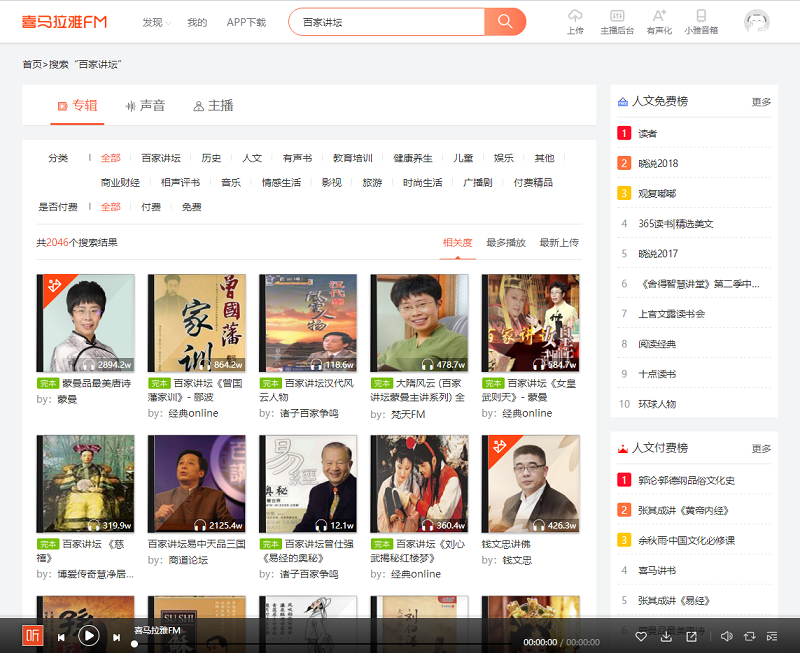Sort results by 相关度
Screen dimensions: 800x653
[458, 243]
